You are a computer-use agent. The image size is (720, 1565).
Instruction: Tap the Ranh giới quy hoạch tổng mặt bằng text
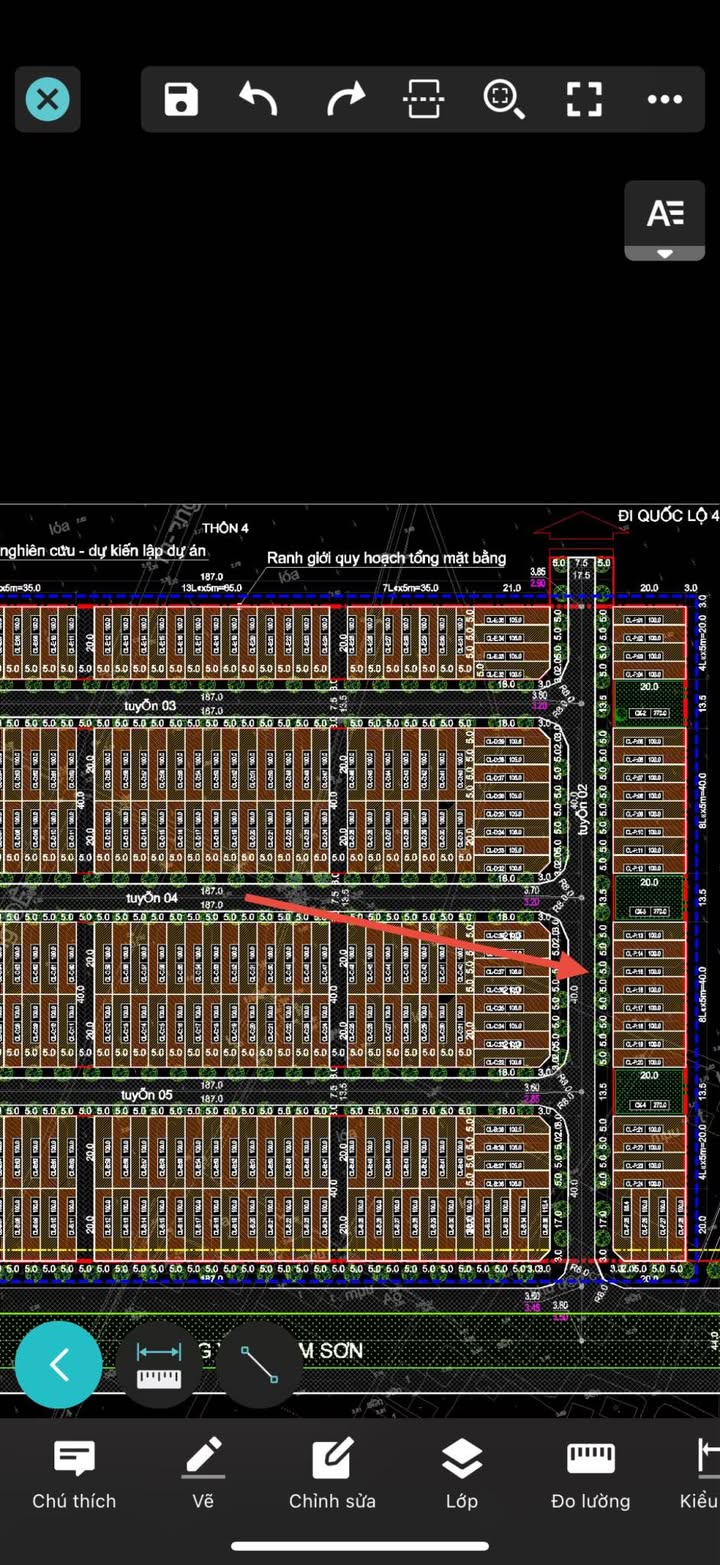(x=386, y=558)
